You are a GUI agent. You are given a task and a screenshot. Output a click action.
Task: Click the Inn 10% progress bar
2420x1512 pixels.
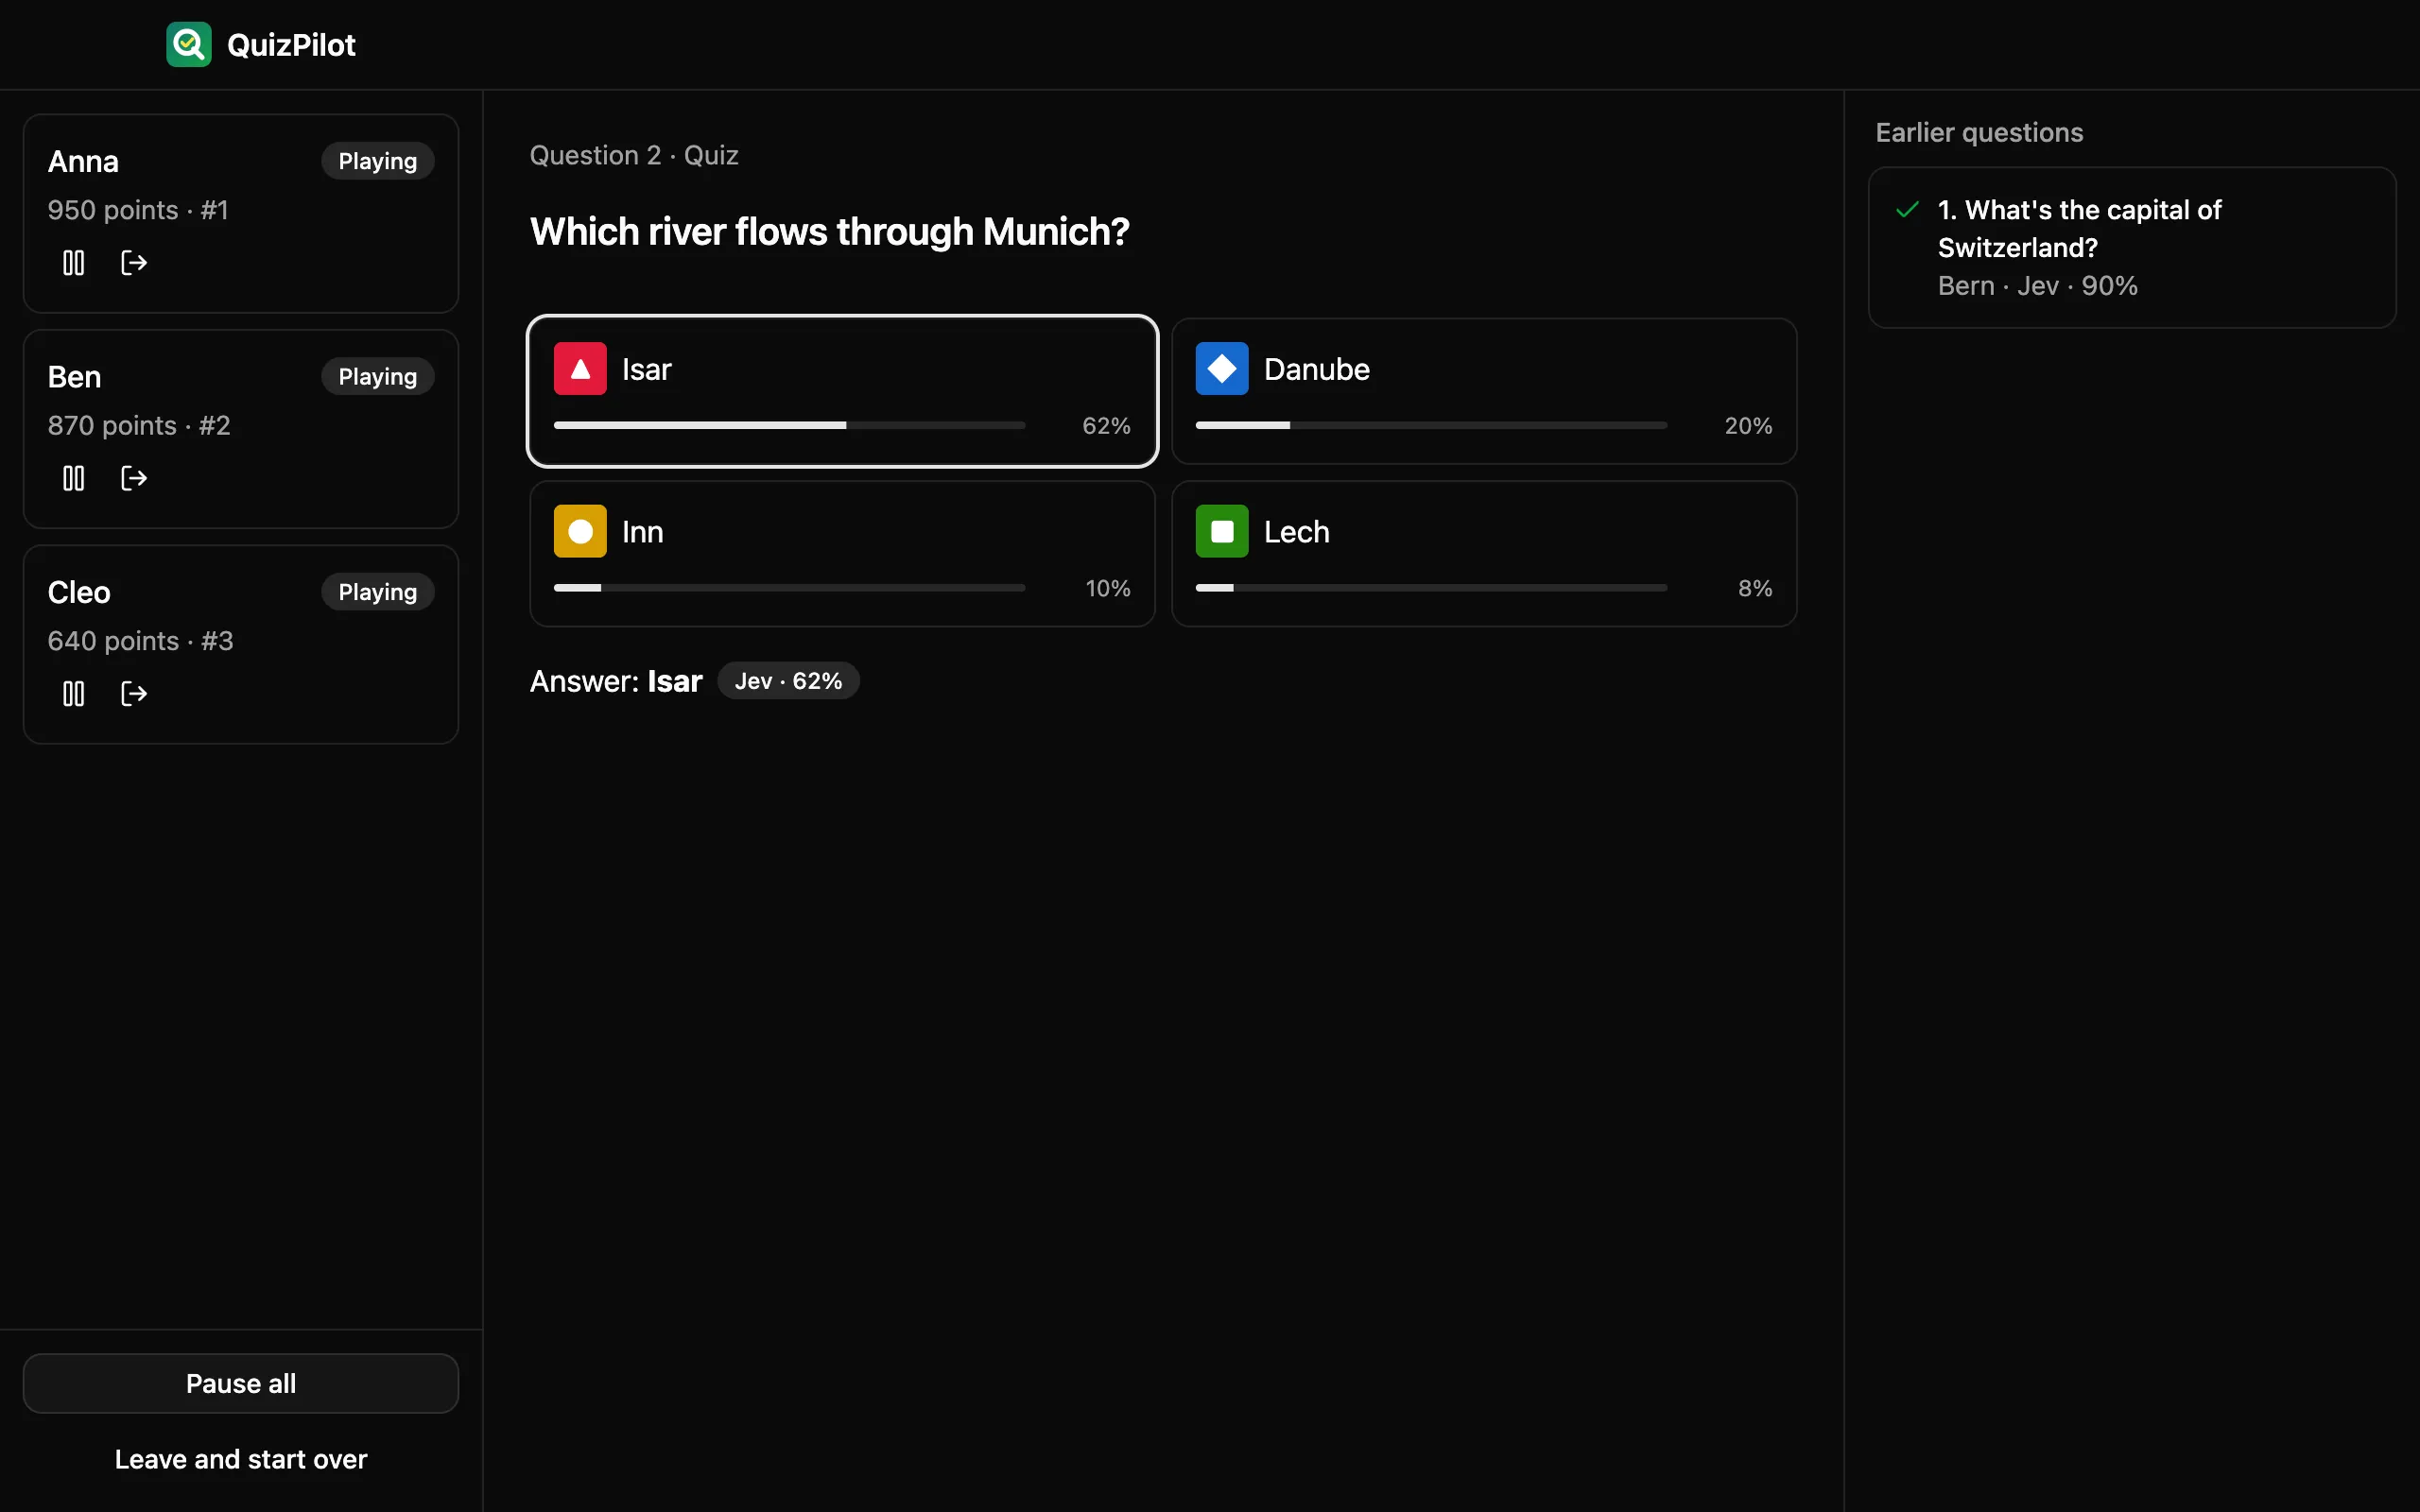coord(790,588)
